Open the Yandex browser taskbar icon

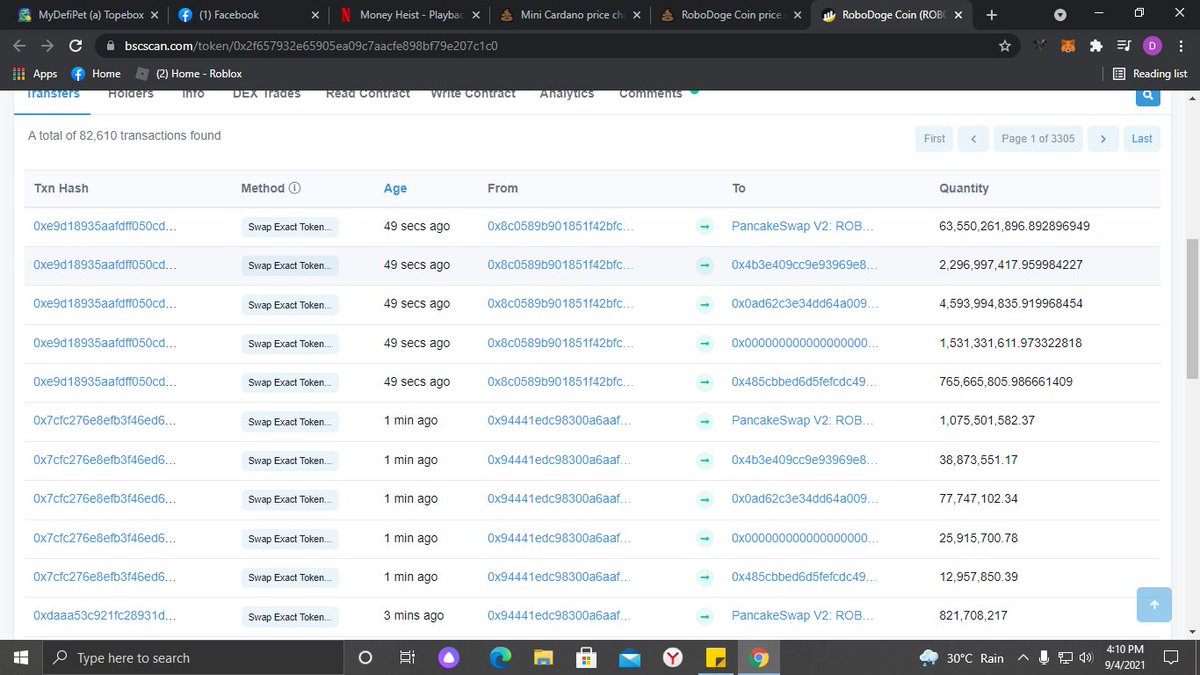(x=673, y=657)
